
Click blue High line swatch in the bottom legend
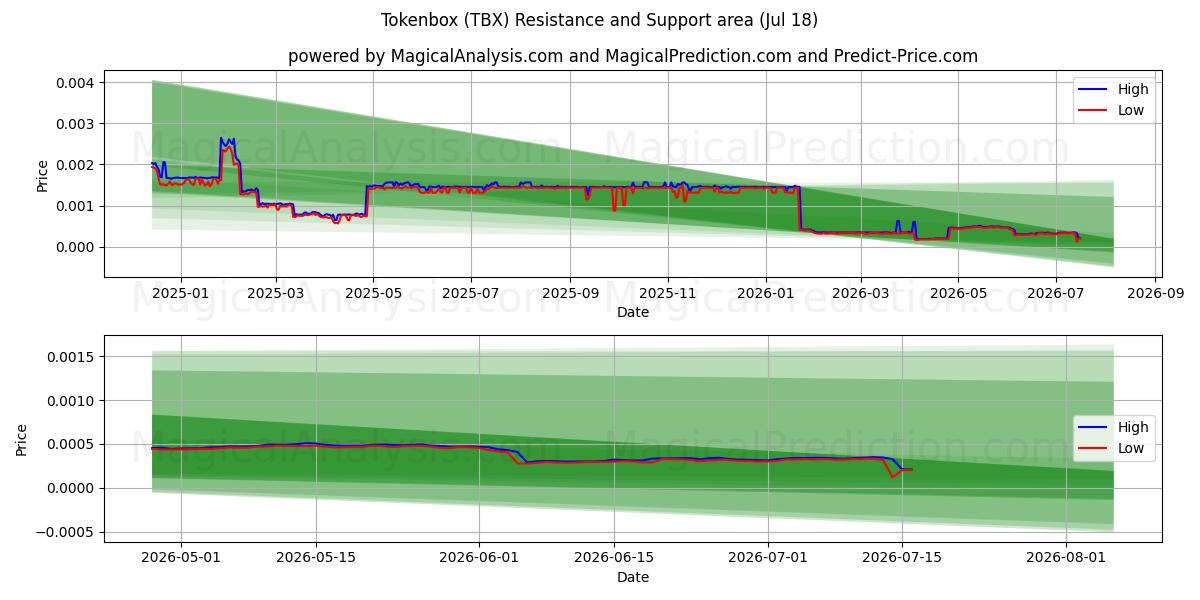coord(1094,427)
